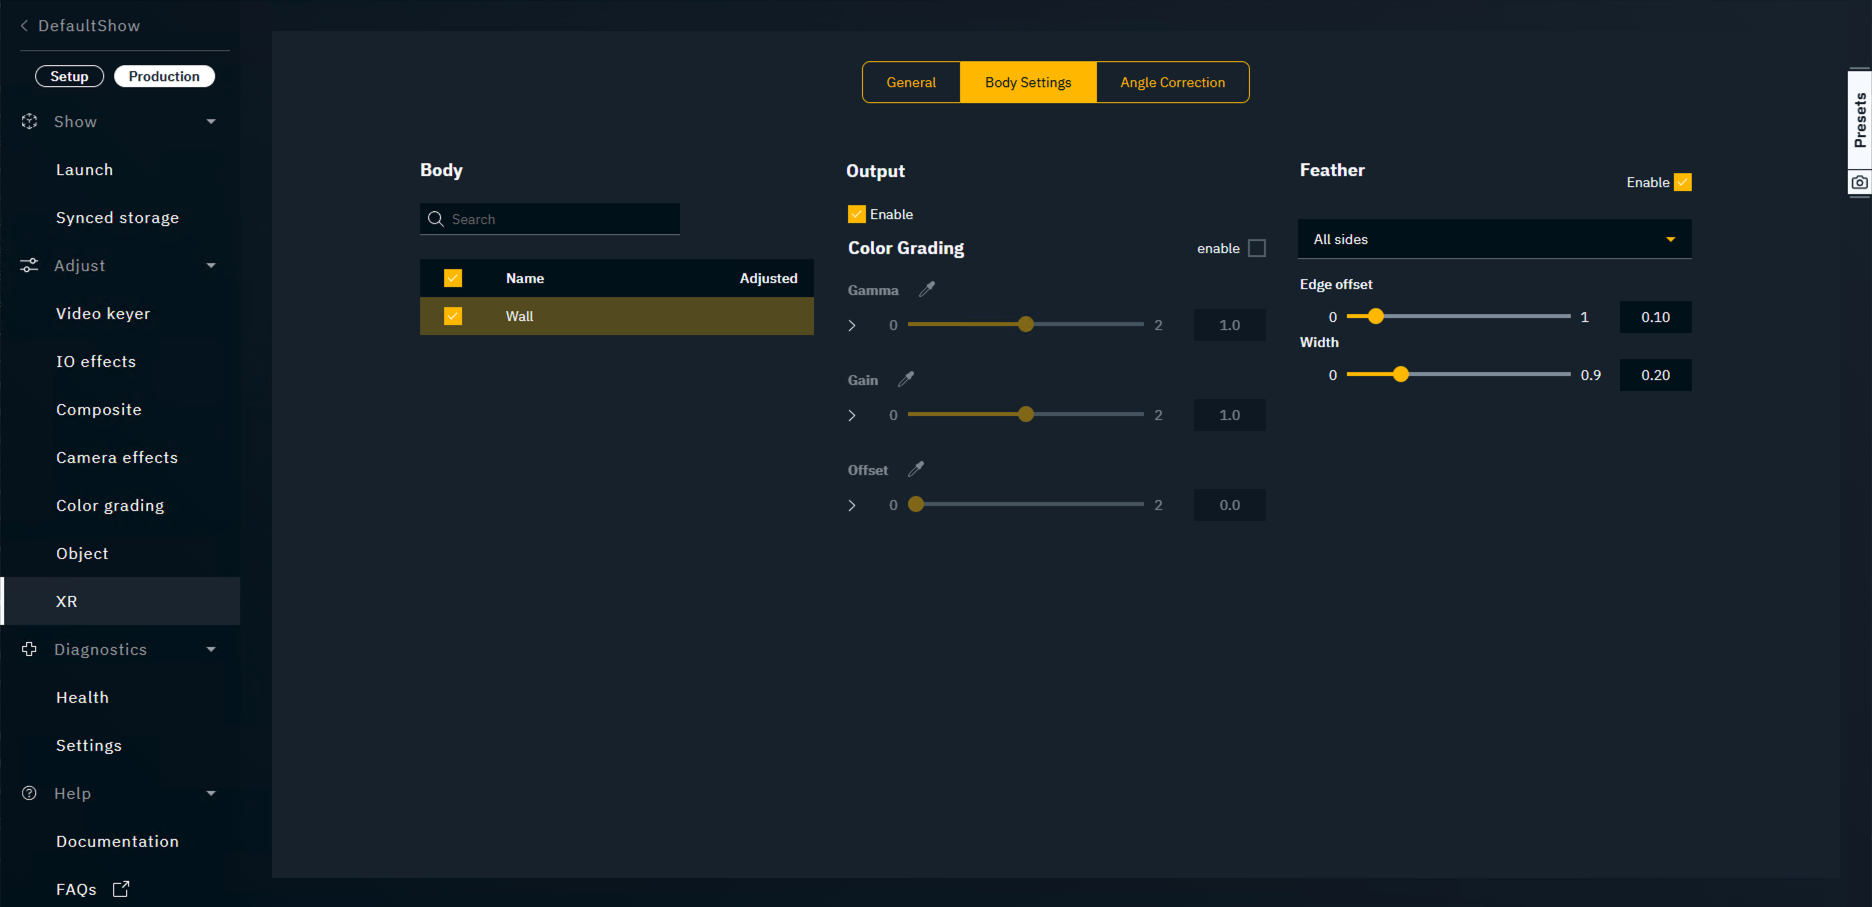The image size is (1872, 907).
Task: Click the search magnifier icon in Body
Action: (436, 219)
